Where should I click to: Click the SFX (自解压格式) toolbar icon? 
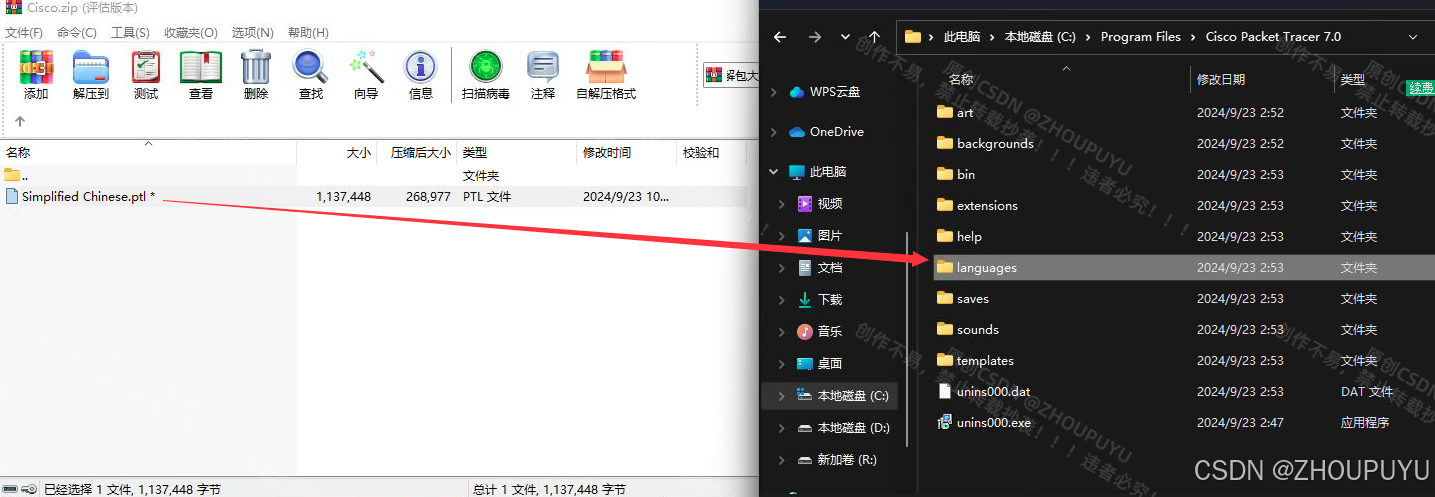point(606,75)
